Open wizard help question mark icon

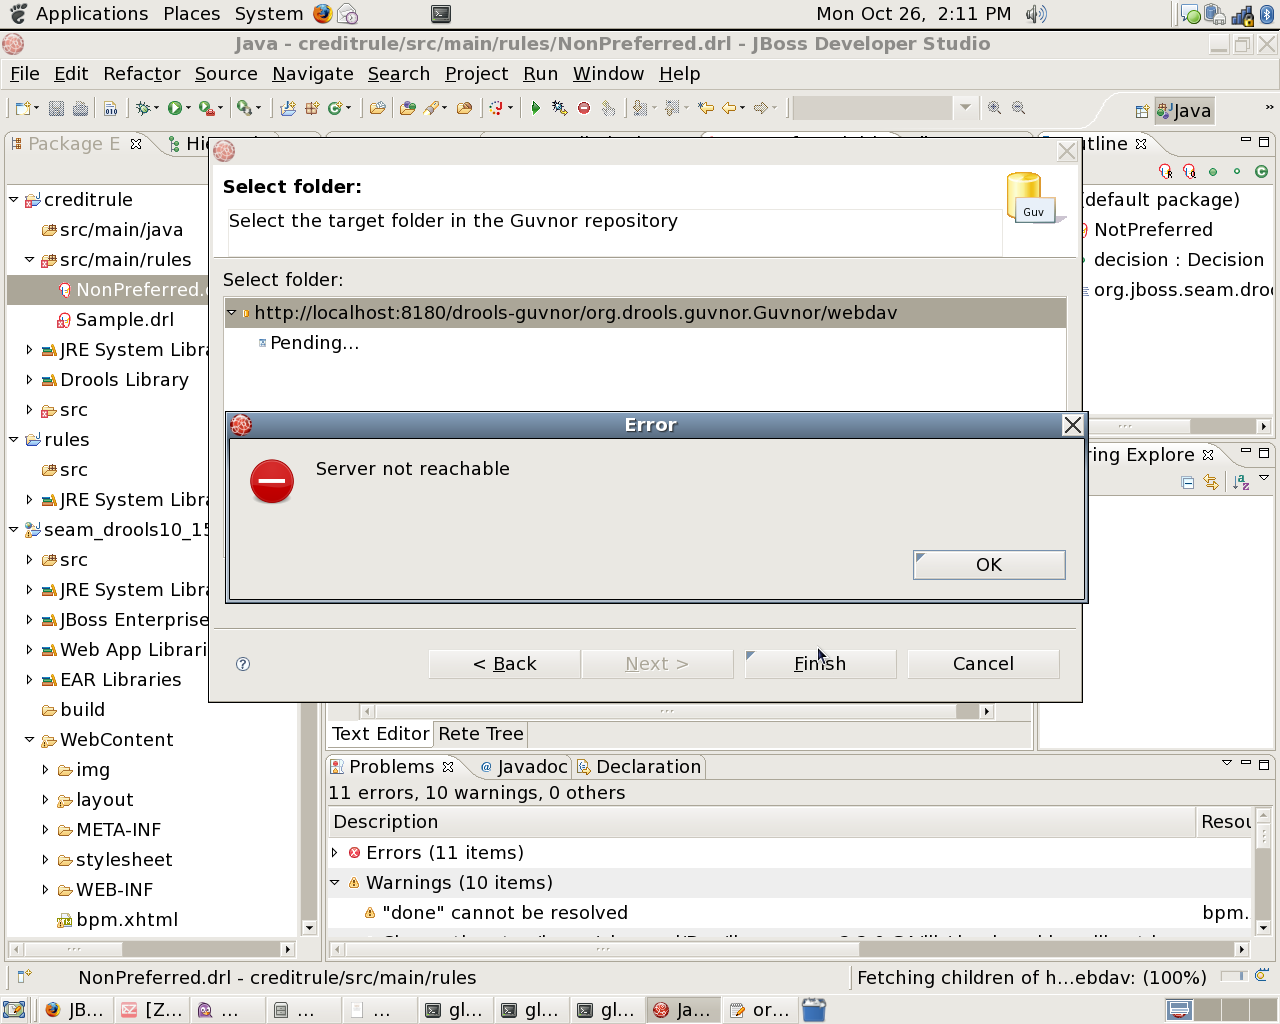click(243, 664)
